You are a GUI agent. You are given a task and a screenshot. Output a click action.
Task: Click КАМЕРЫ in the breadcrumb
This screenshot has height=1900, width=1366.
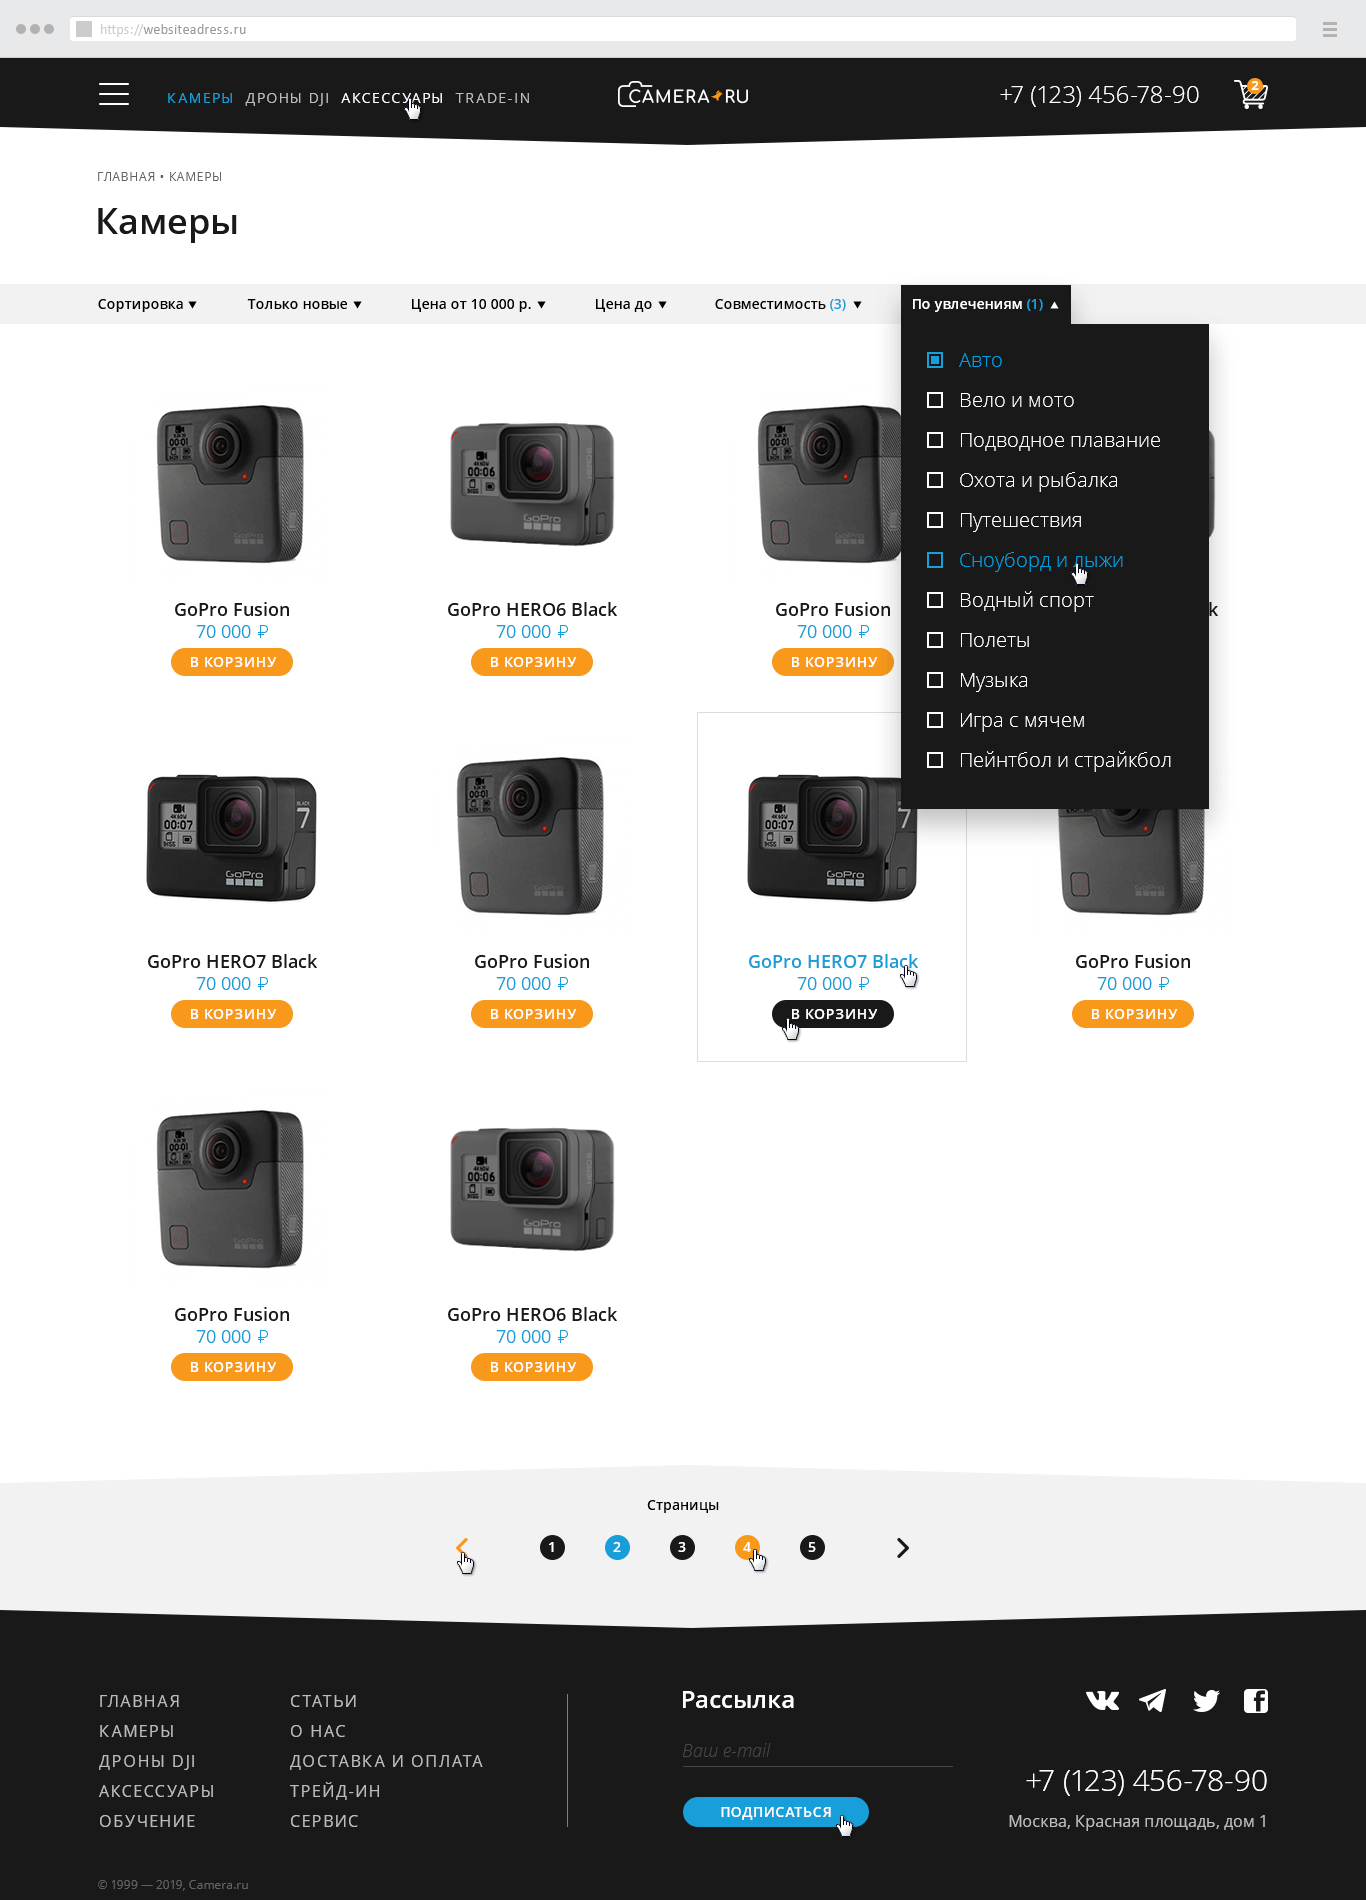(x=196, y=177)
